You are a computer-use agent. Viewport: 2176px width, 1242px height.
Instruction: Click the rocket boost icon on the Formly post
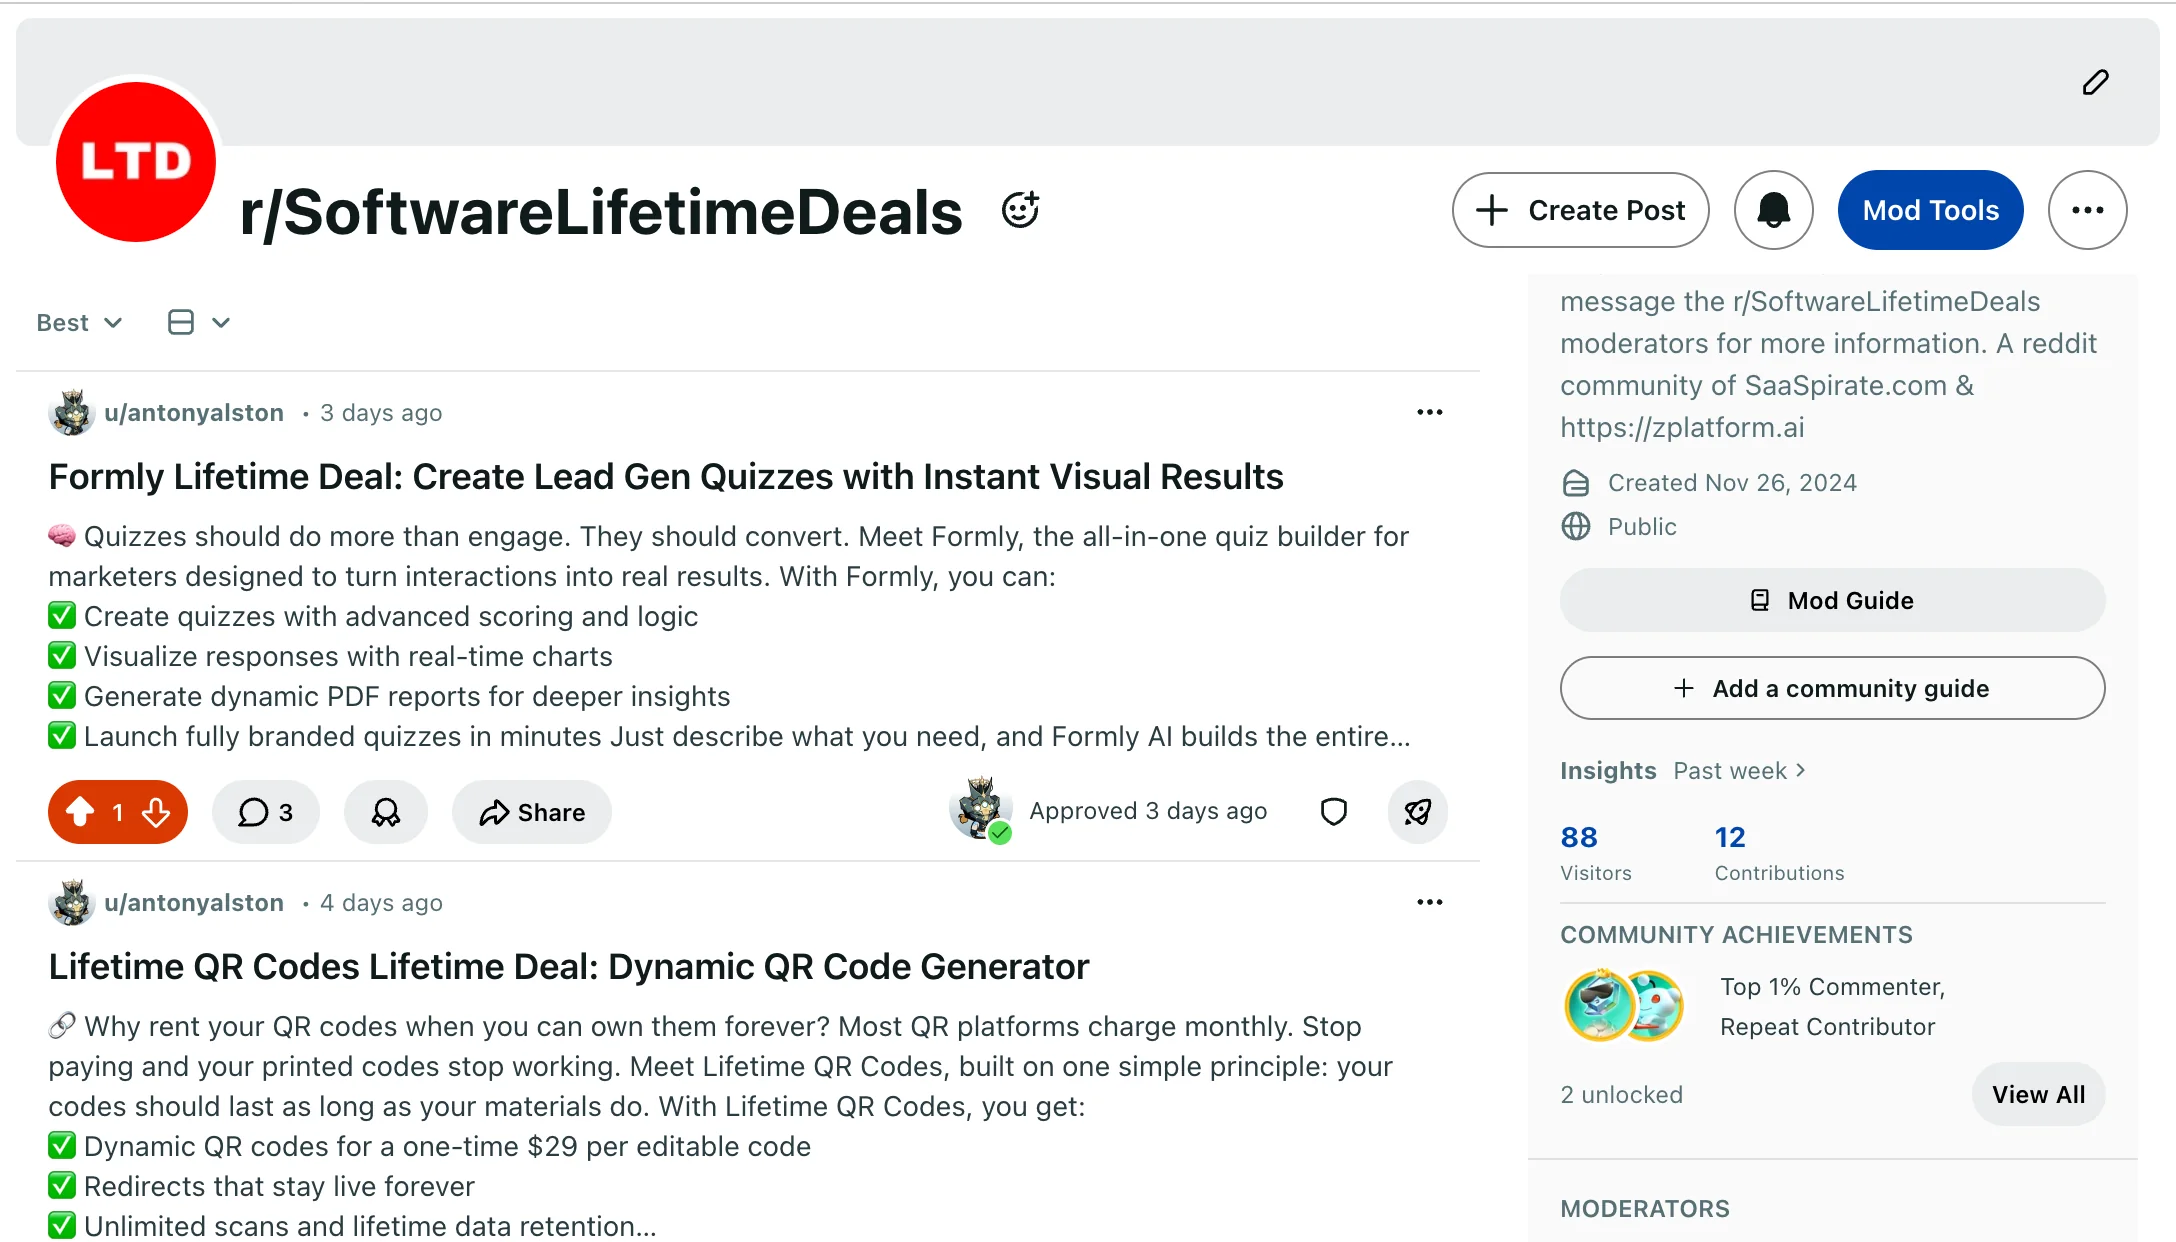[x=1417, y=812]
